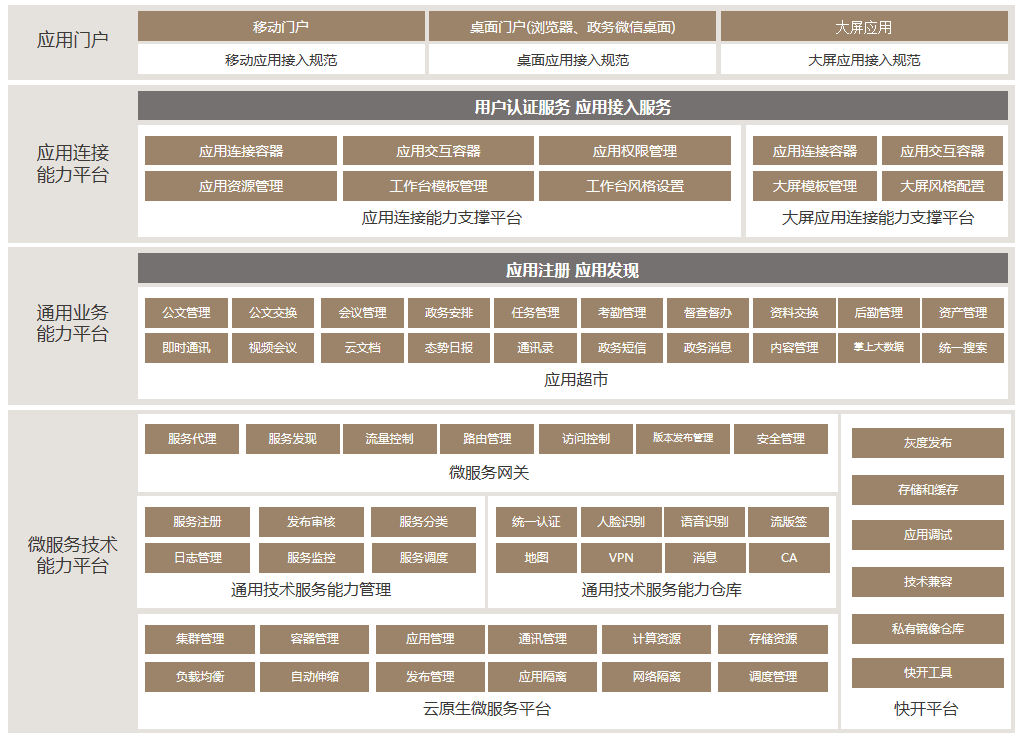Open the 公文管理 application tile
Viewport: 1023px width, 733px height.
[x=187, y=313]
